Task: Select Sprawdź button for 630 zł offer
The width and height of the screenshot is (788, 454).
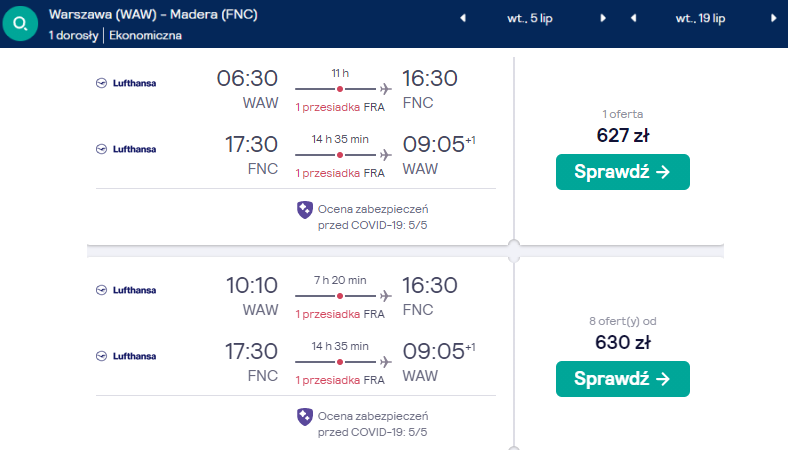Action: 623,379
